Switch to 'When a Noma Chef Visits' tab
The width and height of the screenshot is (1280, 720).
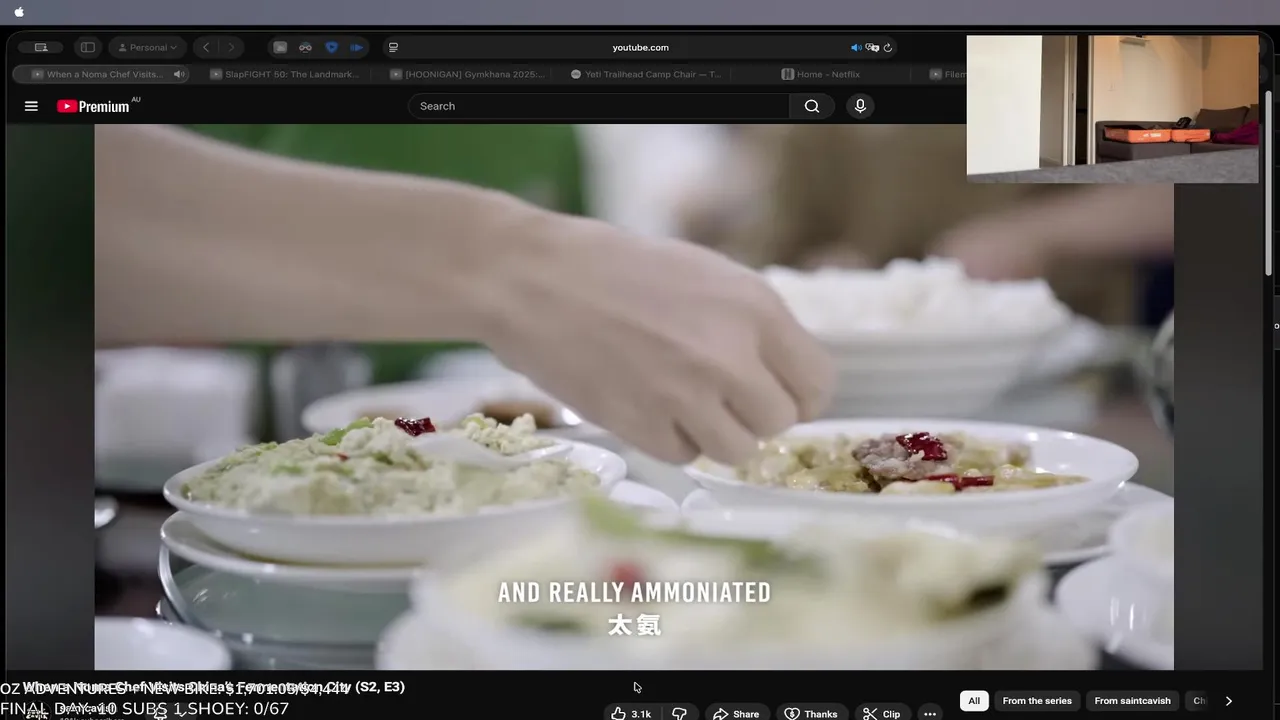tap(103, 74)
